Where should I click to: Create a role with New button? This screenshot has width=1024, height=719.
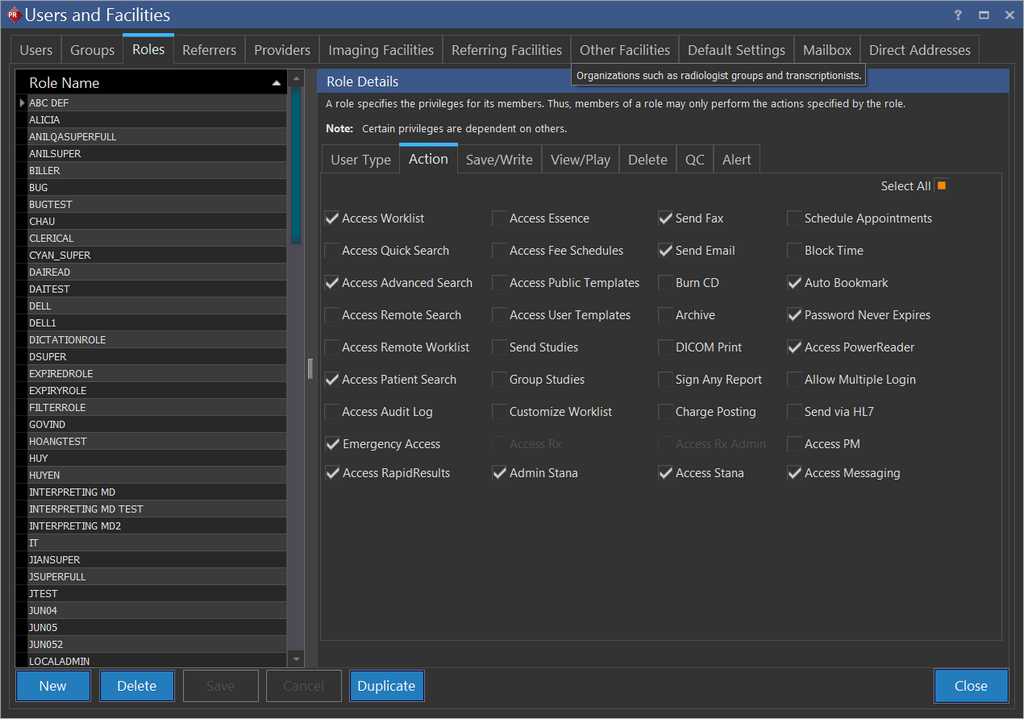click(53, 686)
